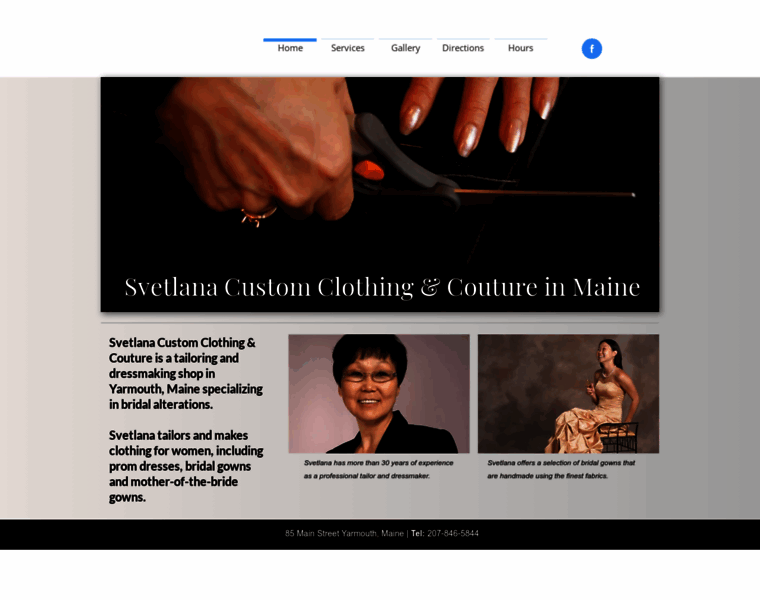Click the 85 Main Street Yarmouth address
This screenshot has height=600, width=760.
pyautogui.click(x=344, y=533)
